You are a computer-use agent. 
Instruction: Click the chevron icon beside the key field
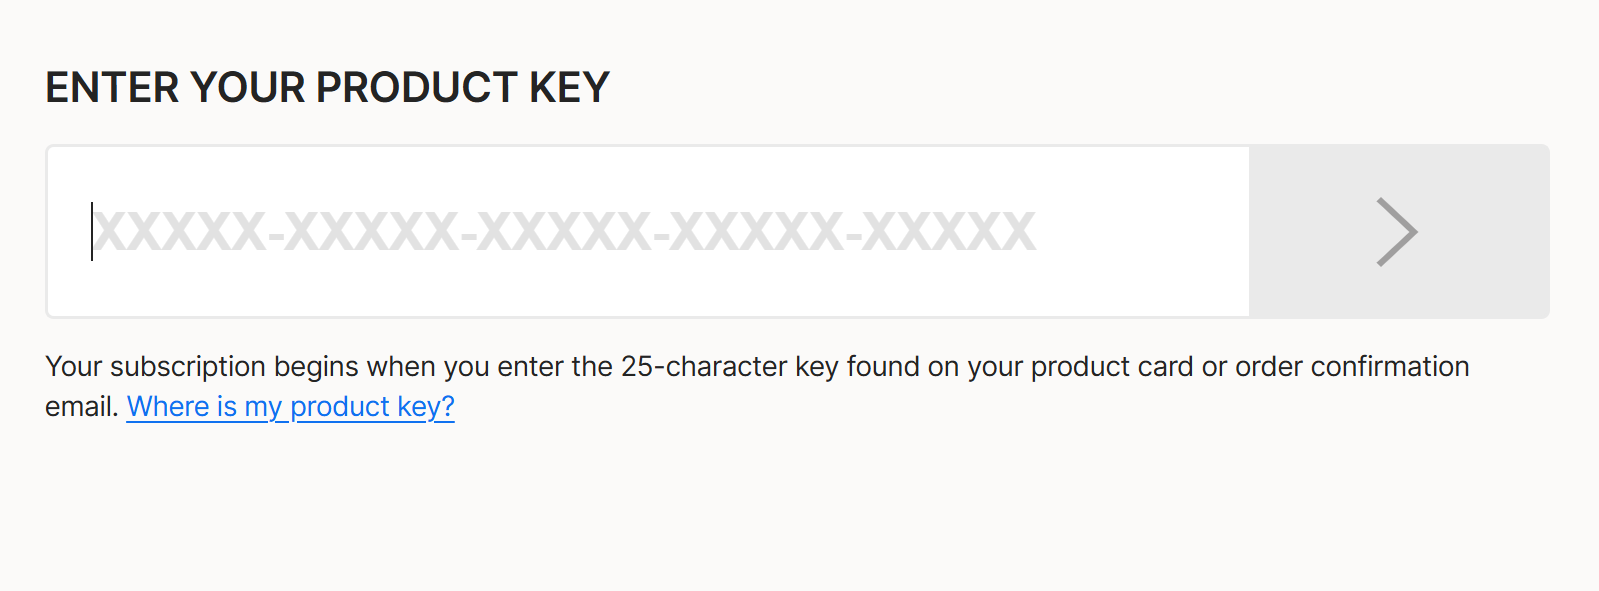point(1397,232)
